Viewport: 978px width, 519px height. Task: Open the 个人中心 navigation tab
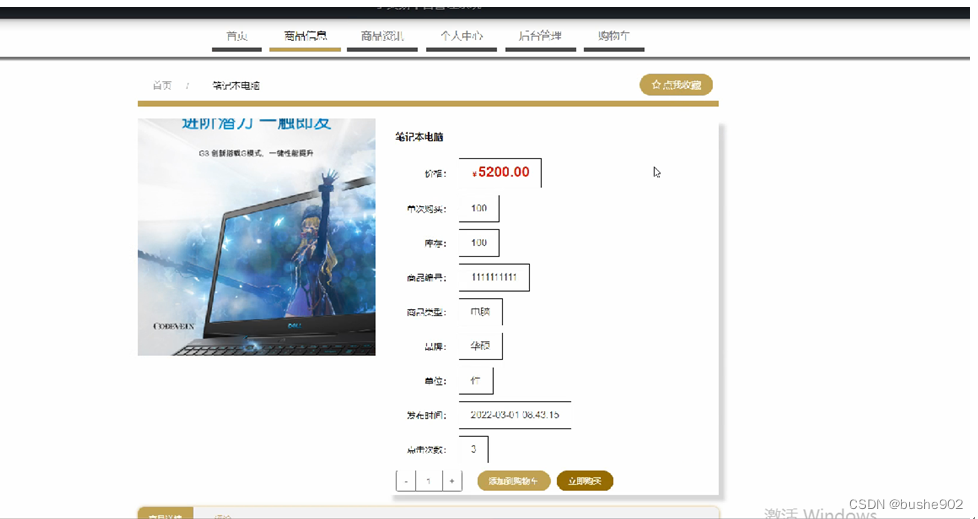coord(462,37)
